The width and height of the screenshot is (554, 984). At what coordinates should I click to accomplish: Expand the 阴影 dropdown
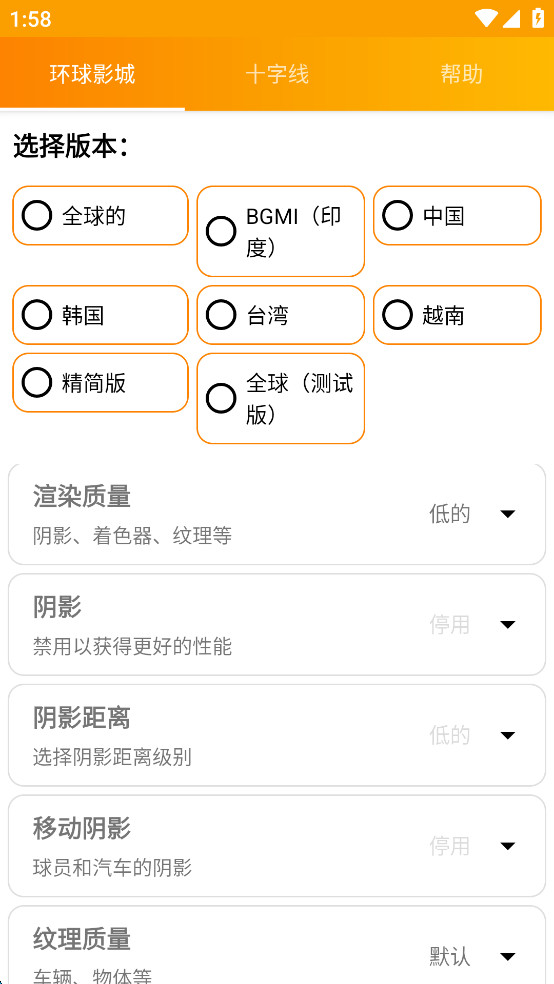click(x=508, y=624)
